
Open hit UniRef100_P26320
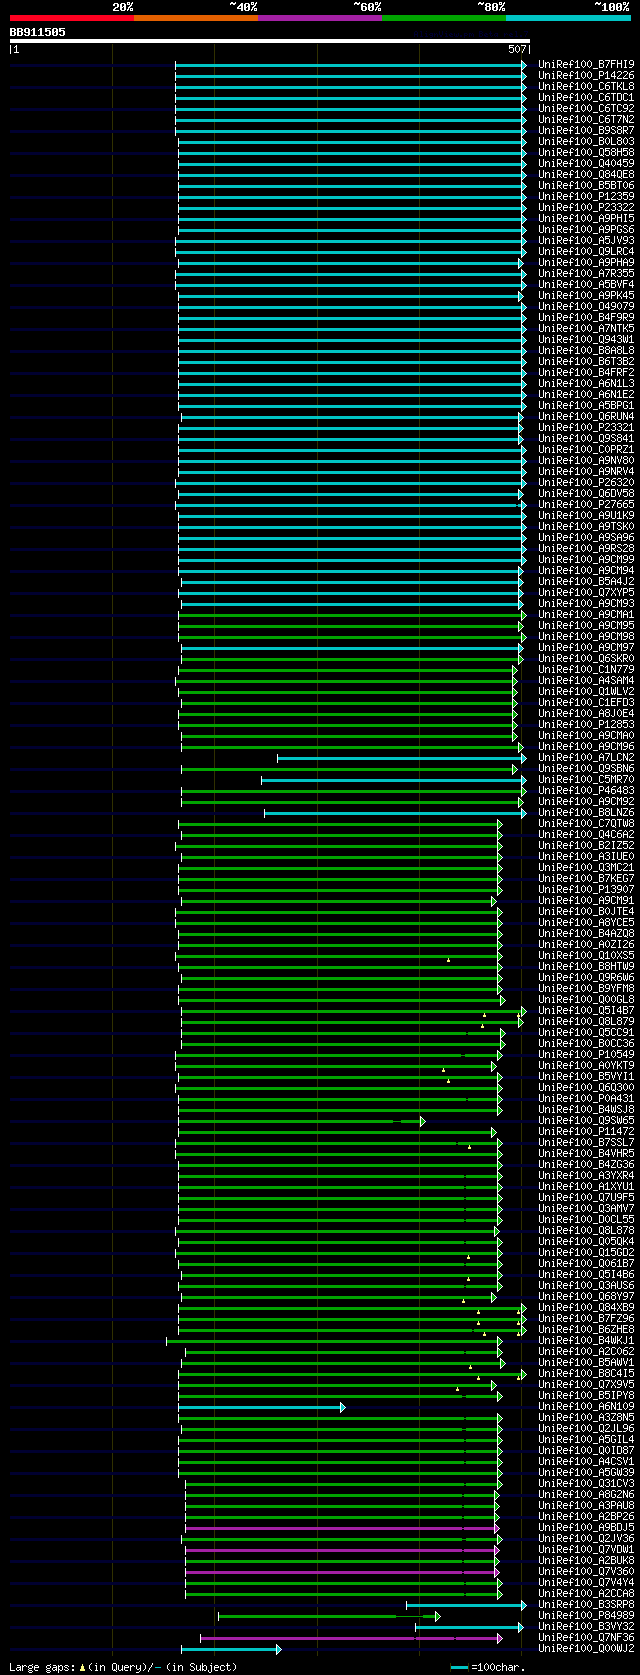586,482
